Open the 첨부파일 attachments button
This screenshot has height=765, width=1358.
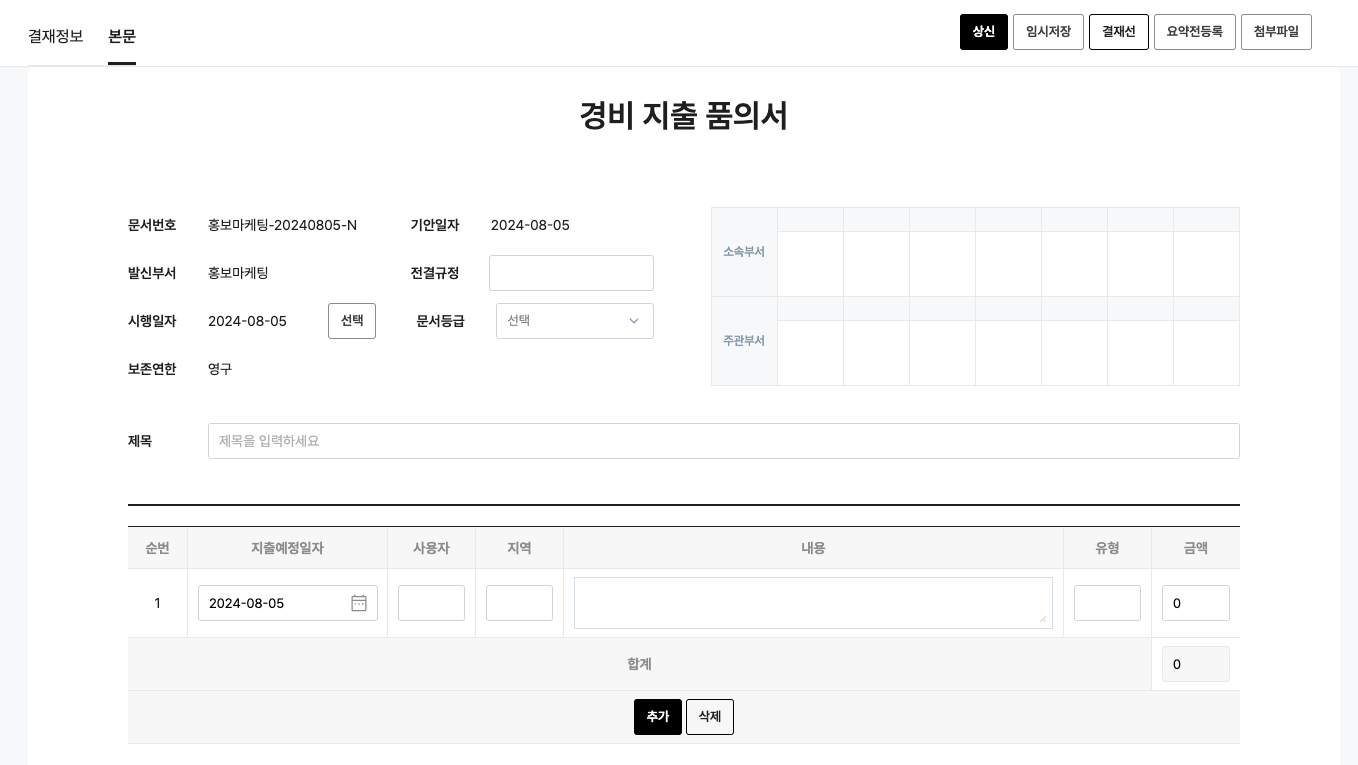tap(1275, 32)
